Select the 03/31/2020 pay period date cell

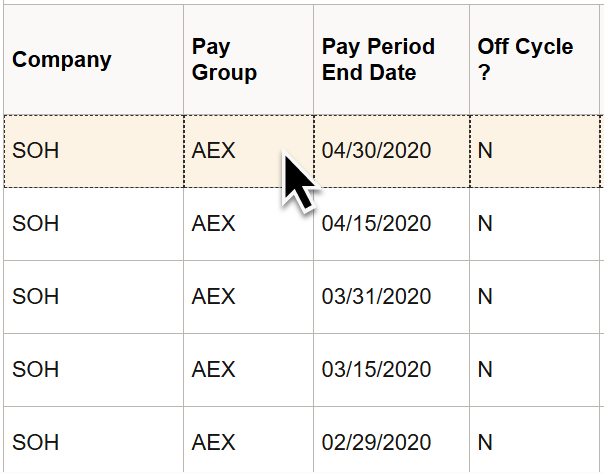(x=376, y=297)
